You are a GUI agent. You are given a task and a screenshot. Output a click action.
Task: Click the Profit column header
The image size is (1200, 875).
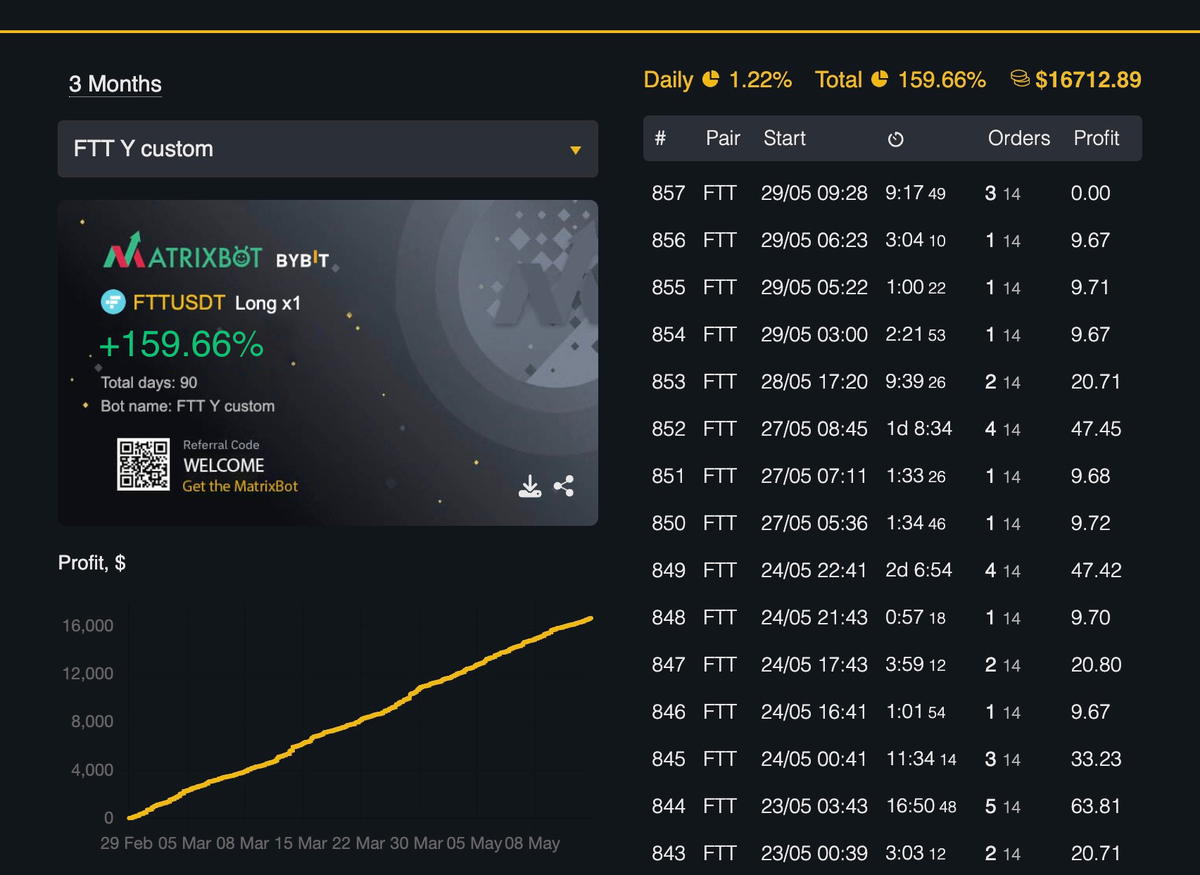click(1096, 138)
